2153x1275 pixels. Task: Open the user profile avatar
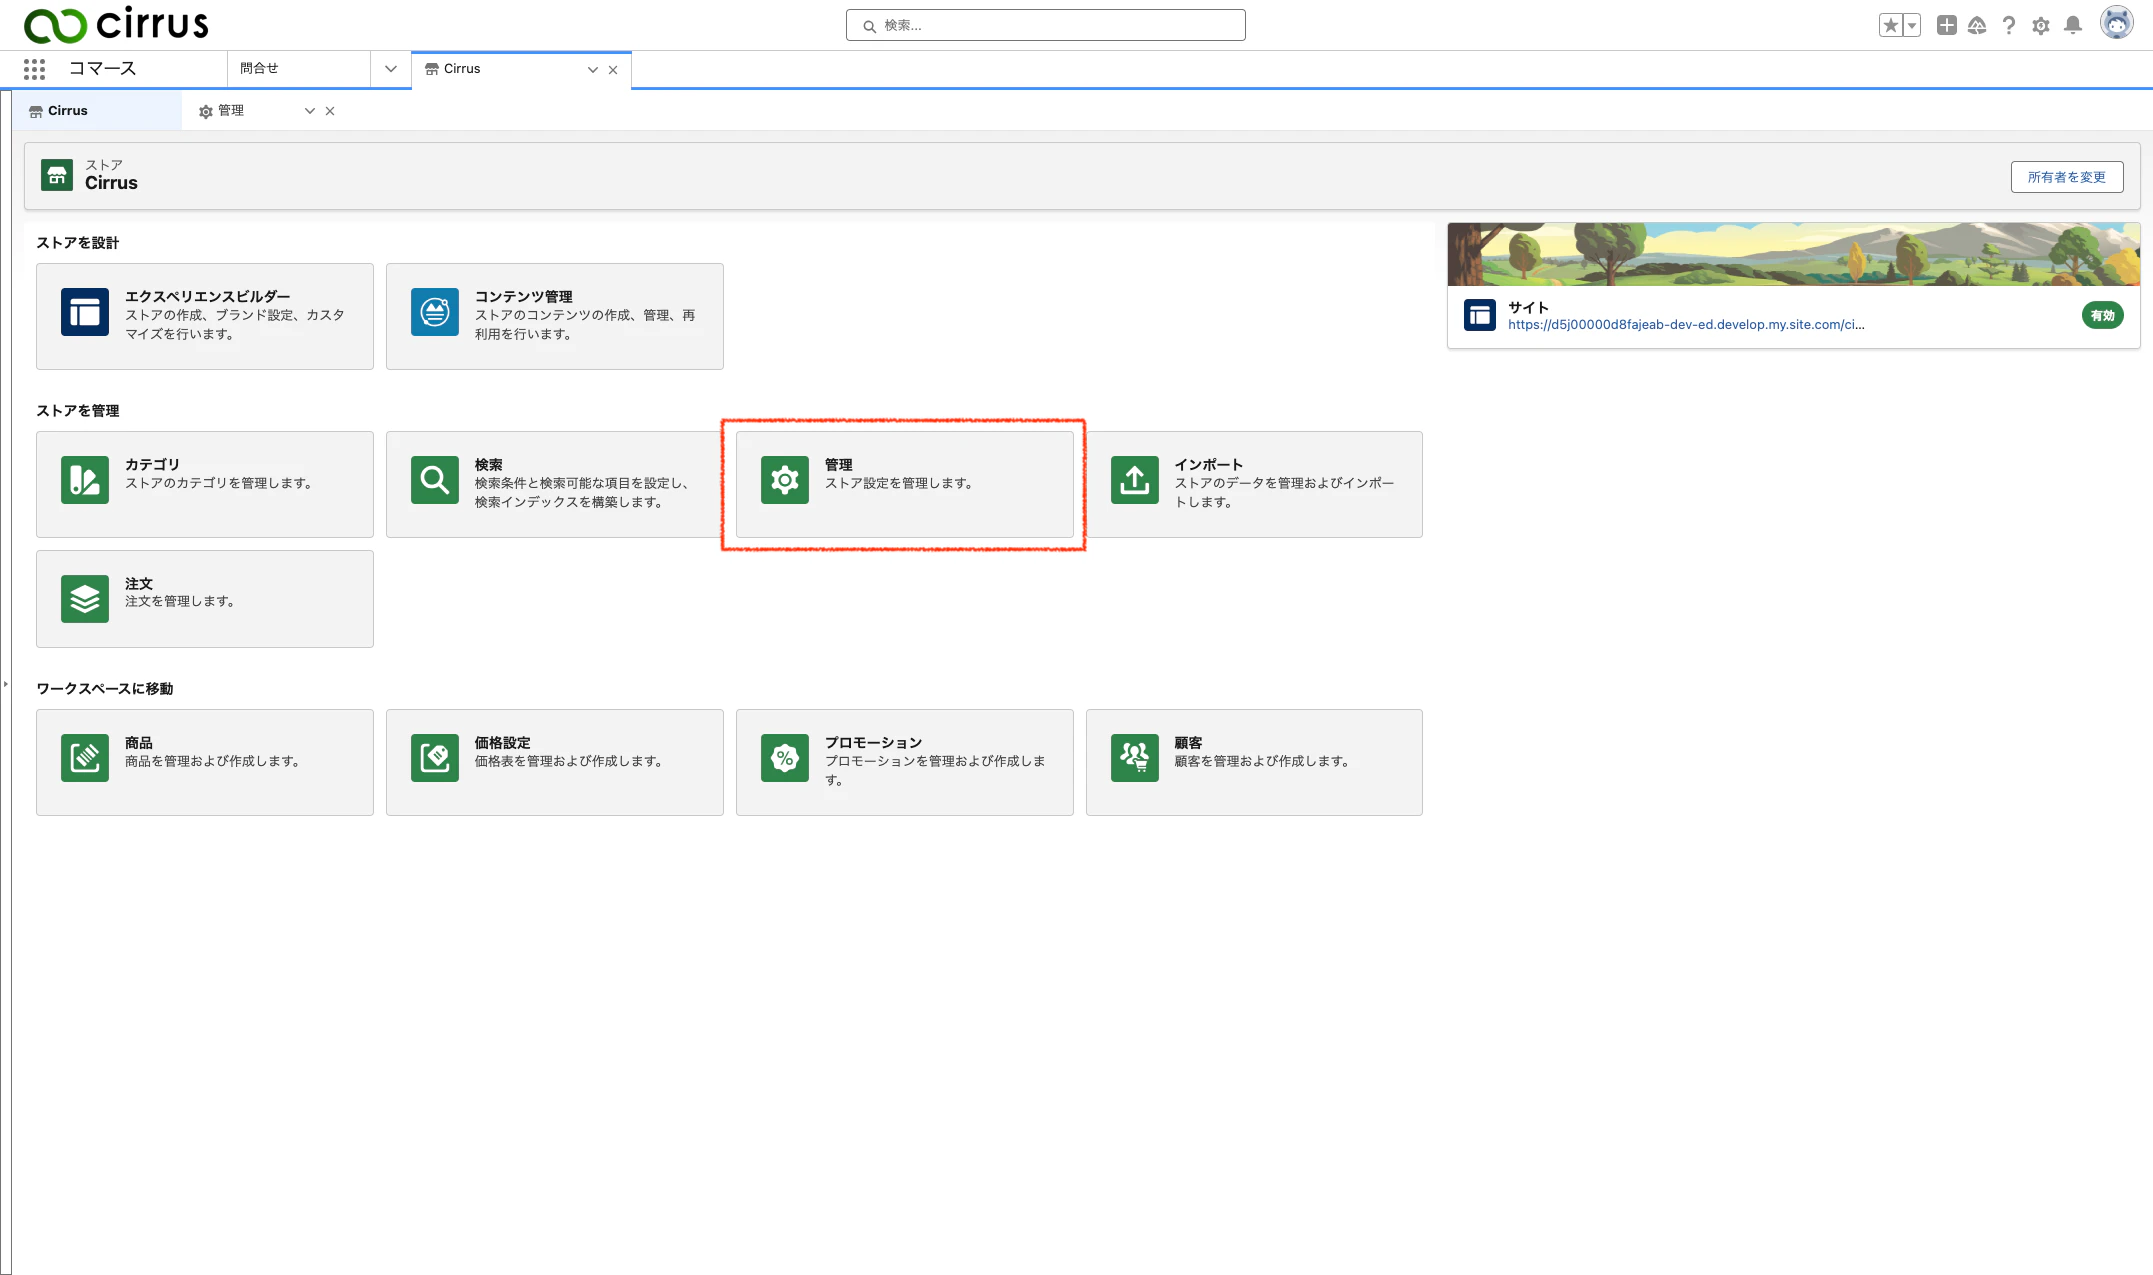[2117, 22]
